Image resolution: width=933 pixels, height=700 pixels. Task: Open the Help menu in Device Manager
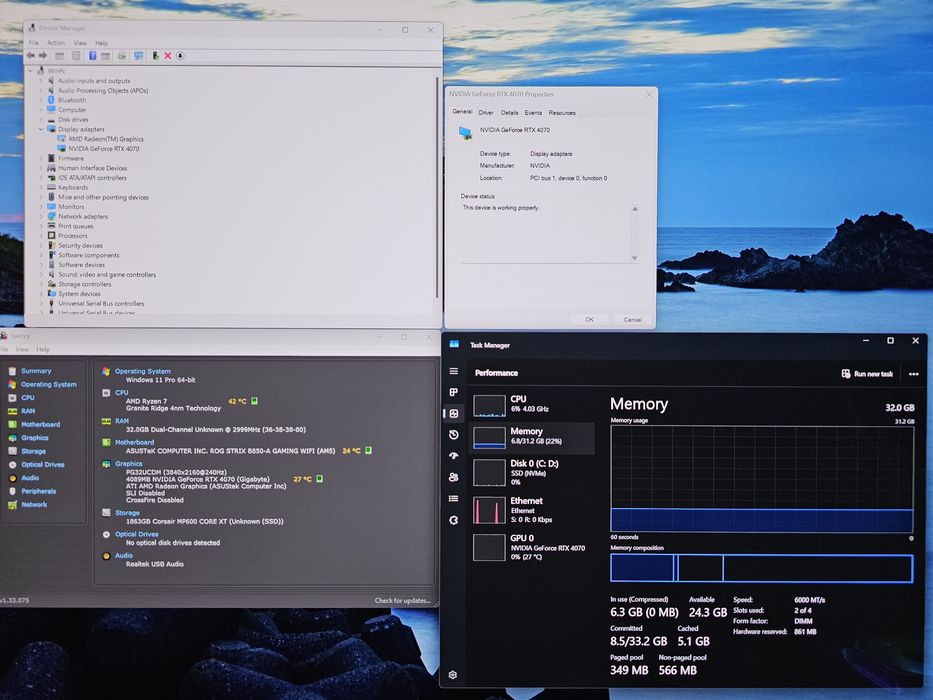click(102, 43)
